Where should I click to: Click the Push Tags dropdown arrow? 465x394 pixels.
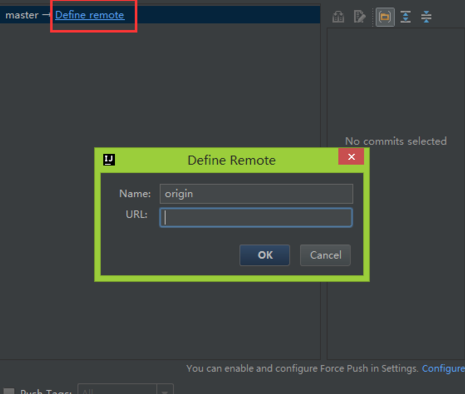pyautogui.click(x=165, y=390)
